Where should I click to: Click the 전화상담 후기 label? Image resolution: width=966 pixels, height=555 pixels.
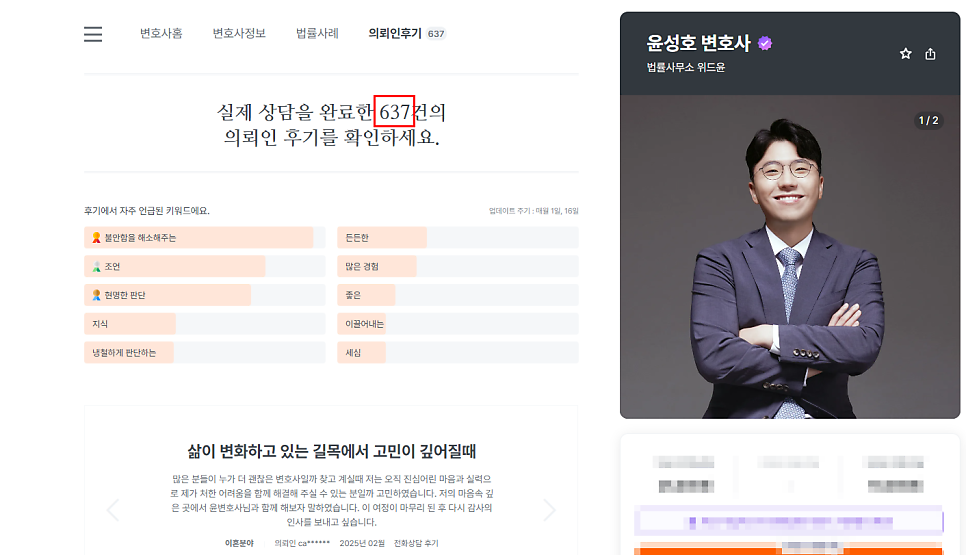(416, 543)
